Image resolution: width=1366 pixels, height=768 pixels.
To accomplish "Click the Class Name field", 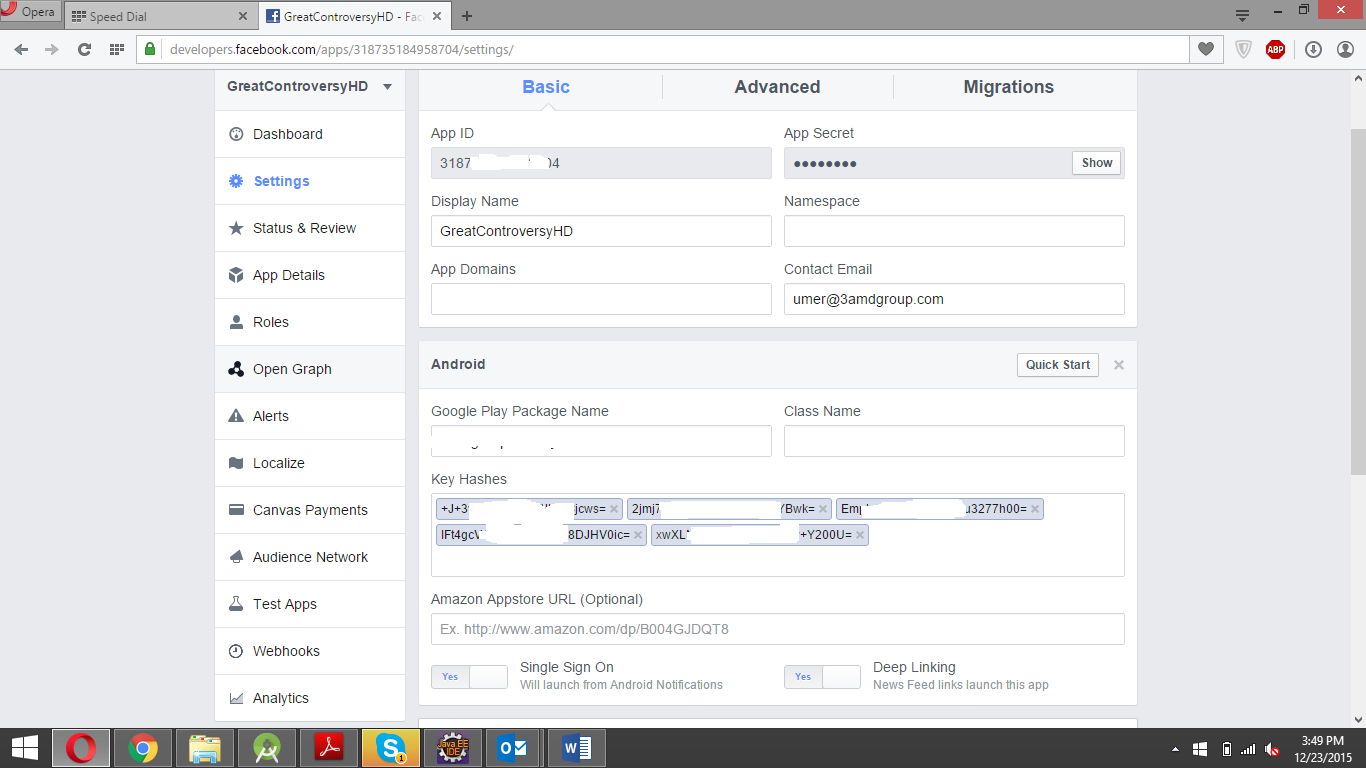I will (954, 441).
